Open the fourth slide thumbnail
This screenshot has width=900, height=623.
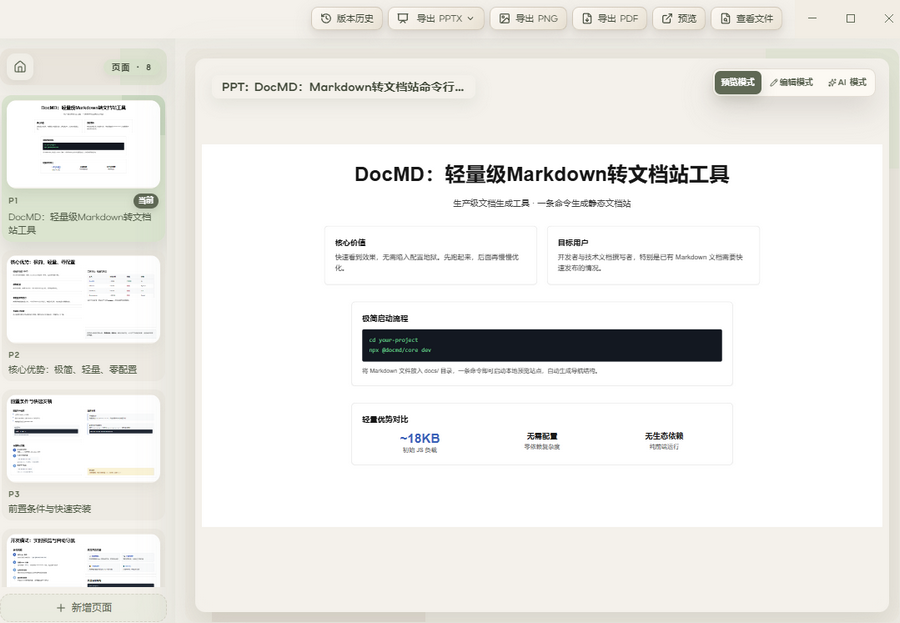tap(83, 561)
